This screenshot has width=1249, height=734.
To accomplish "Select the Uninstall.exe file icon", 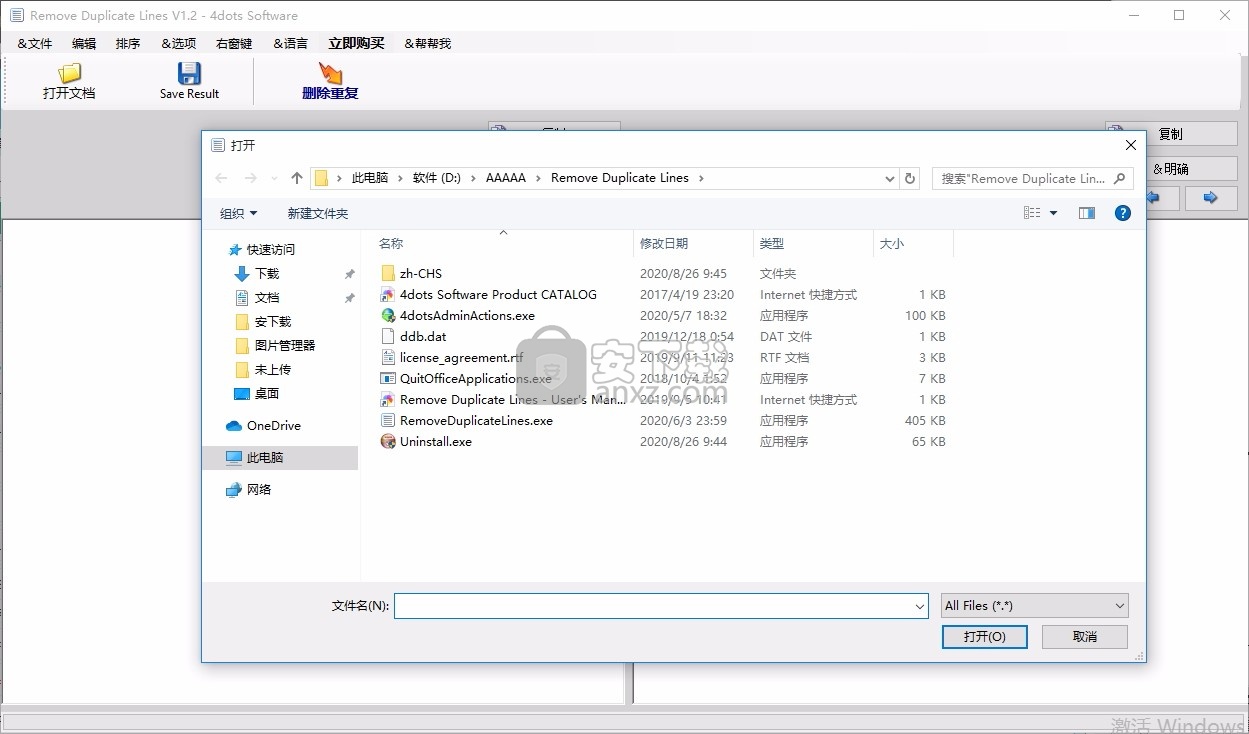I will point(389,441).
